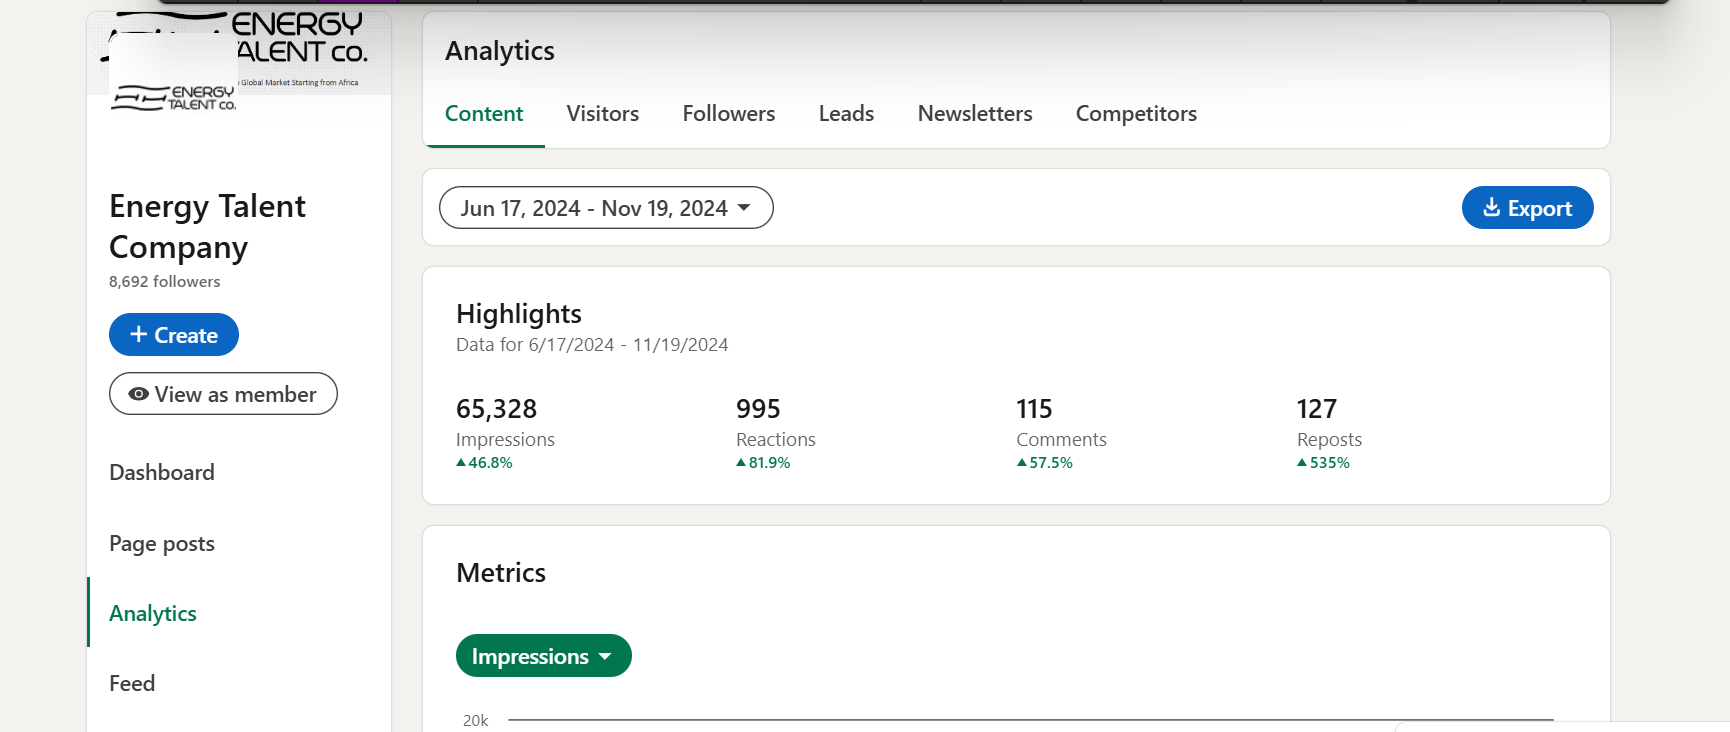The image size is (1730, 732).
Task: Click the 535% reposts change indicator
Action: point(1323,463)
